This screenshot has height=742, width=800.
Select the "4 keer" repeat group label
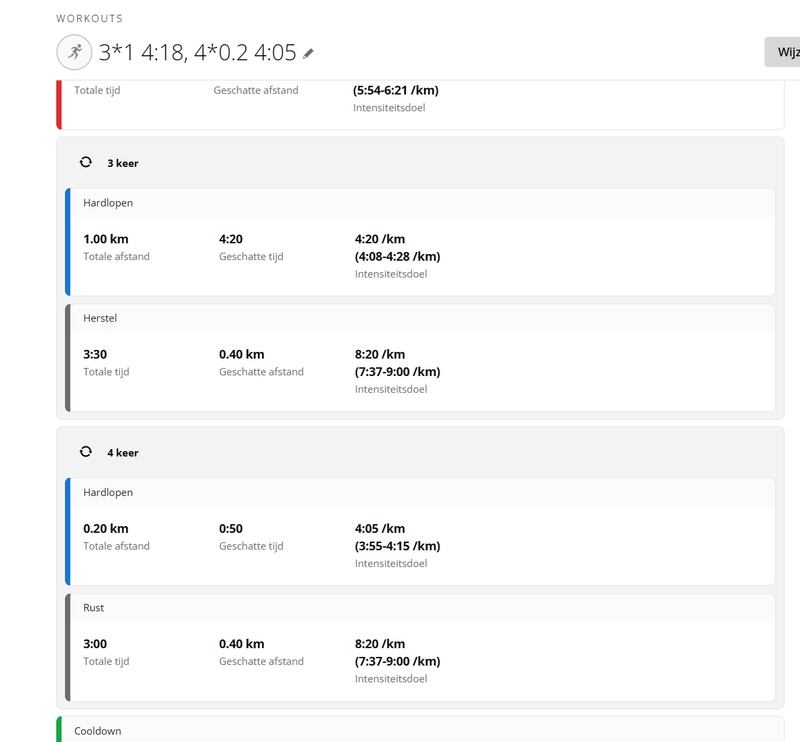pyautogui.click(x=123, y=453)
